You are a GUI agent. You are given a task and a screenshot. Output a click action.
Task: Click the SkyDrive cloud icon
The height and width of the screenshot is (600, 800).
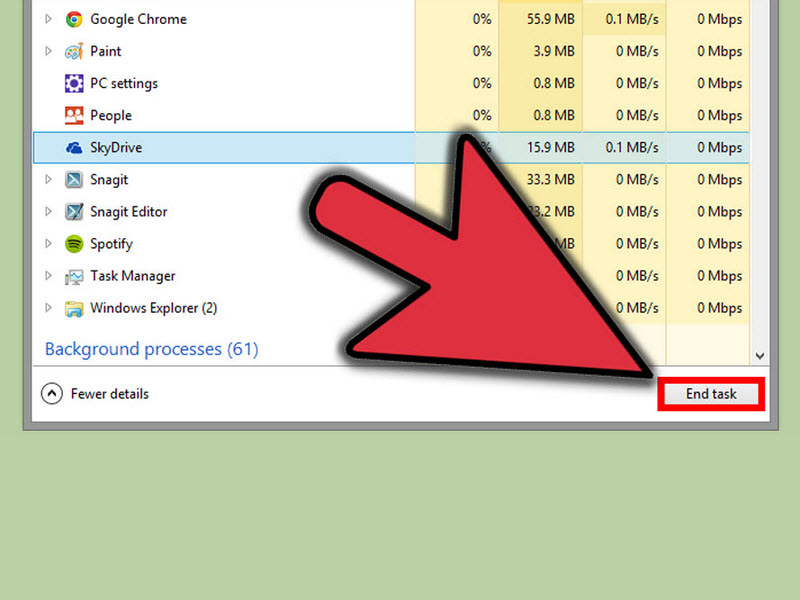(x=74, y=148)
